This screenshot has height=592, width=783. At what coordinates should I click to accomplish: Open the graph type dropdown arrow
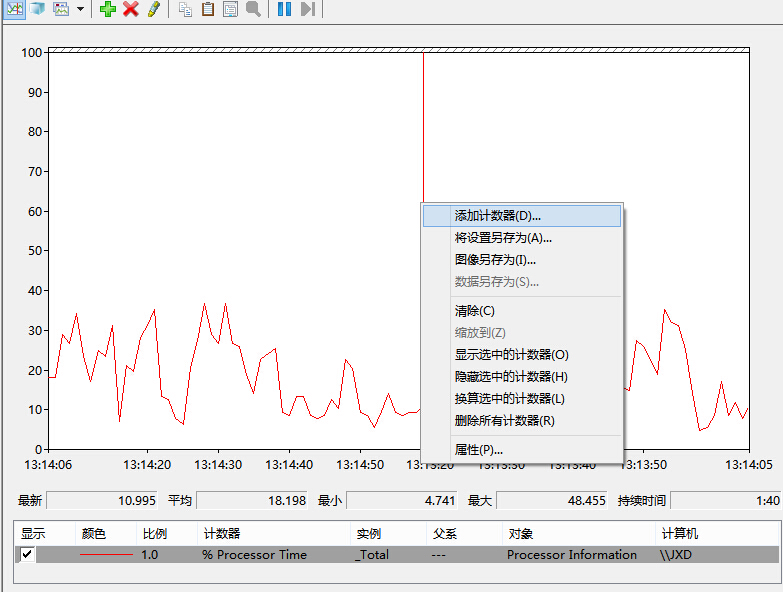click(80, 8)
